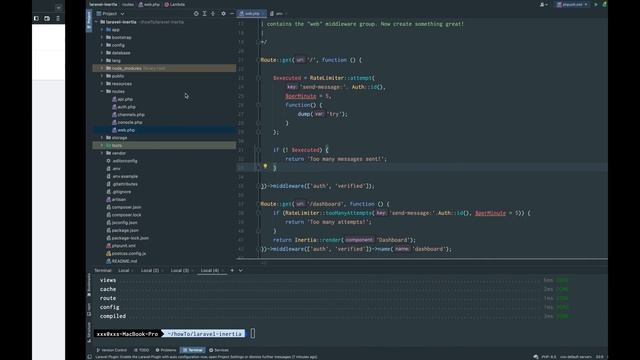Expand the vendor folder
Image resolution: width=640 pixels, height=360 pixels.
tap(102, 153)
